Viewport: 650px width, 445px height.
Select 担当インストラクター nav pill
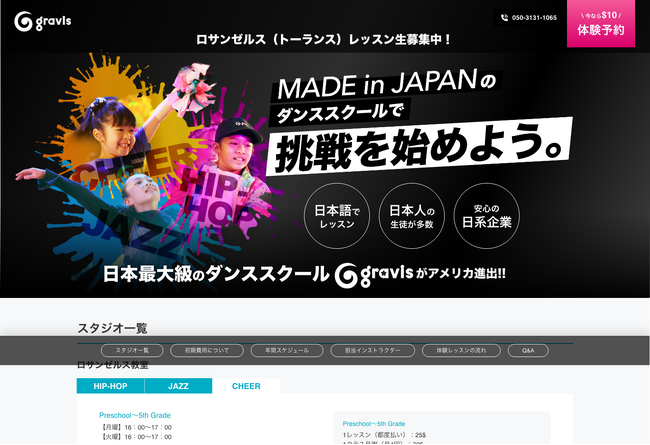pyautogui.click(x=372, y=350)
